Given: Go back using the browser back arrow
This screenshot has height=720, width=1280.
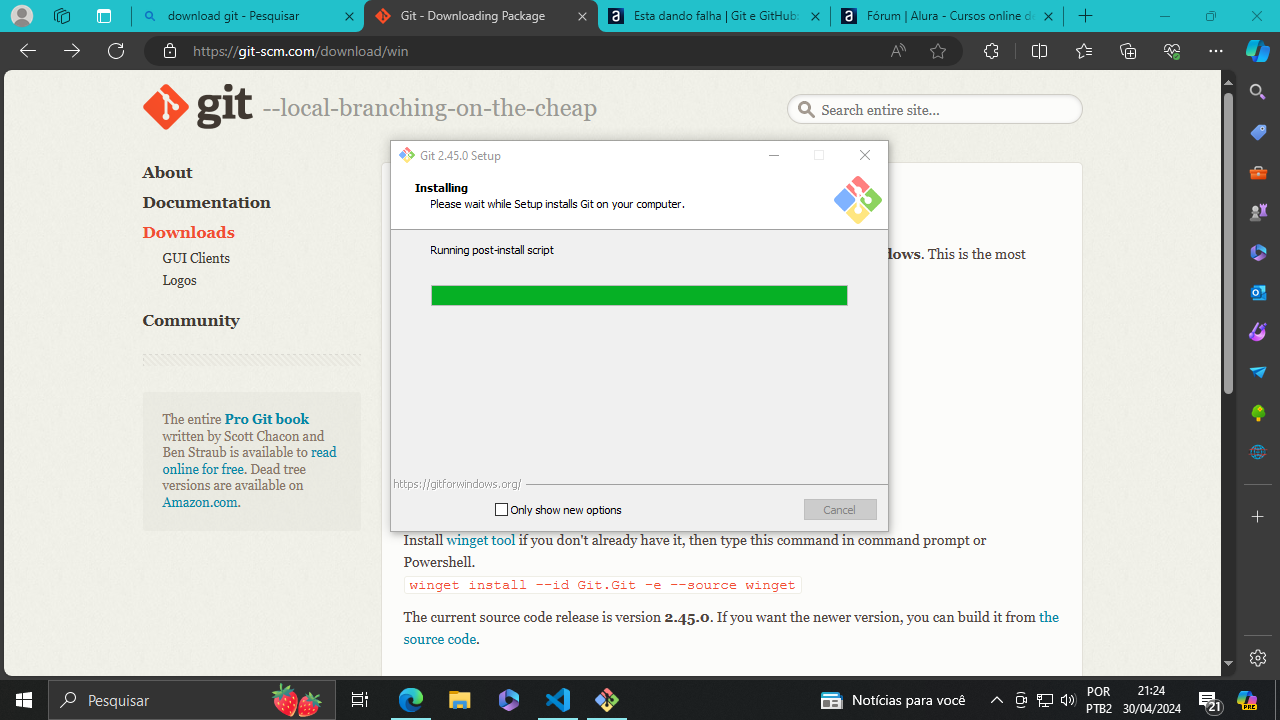Looking at the screenshot, I should 28,51.
